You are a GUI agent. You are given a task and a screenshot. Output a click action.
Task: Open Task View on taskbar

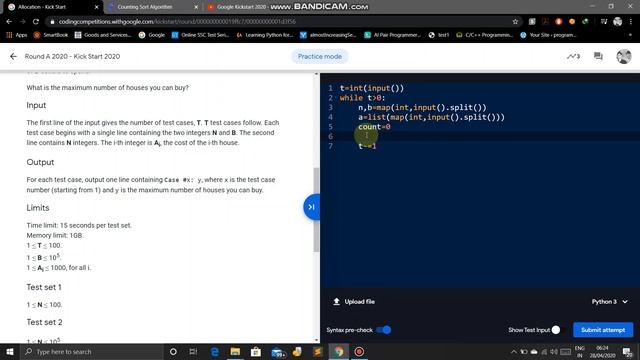coord(193,351)
